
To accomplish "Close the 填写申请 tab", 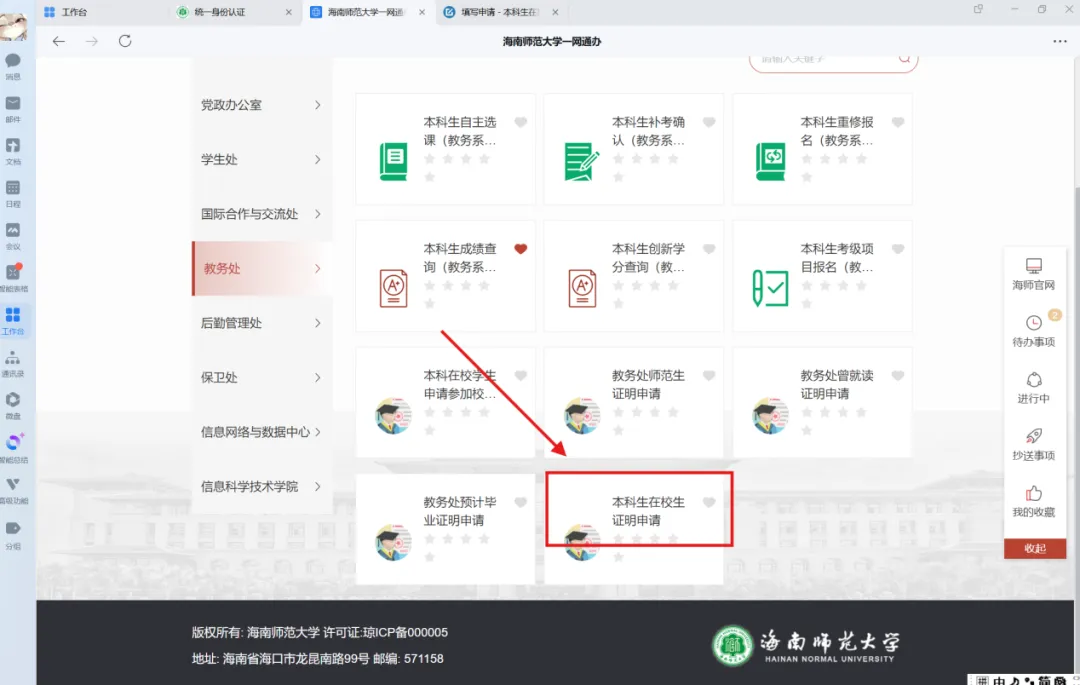I will tap(555, 12).
